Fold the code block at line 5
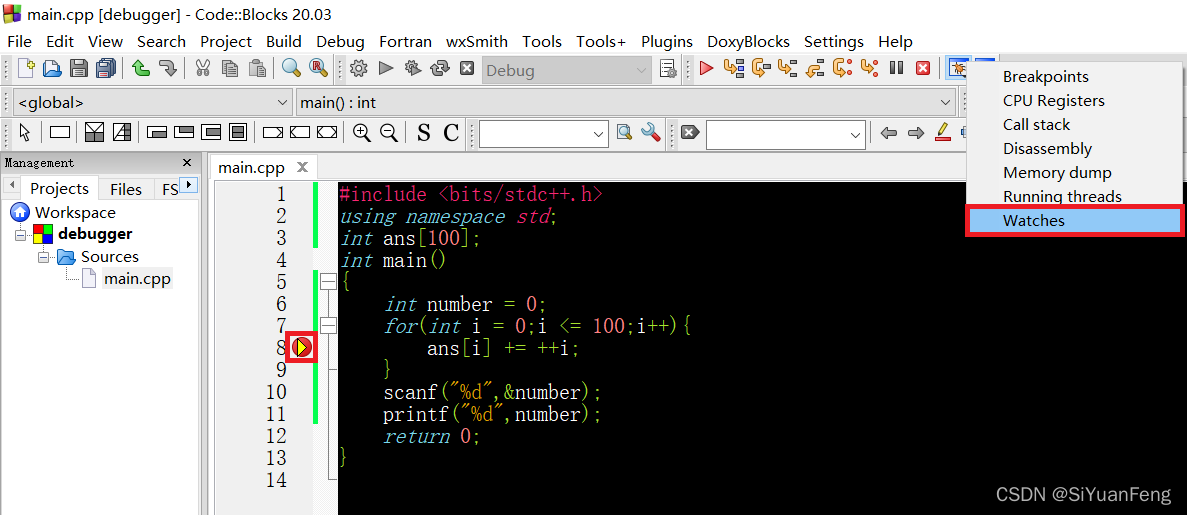The width and height of the screenshot is (1187, 515). click(329, 282)
